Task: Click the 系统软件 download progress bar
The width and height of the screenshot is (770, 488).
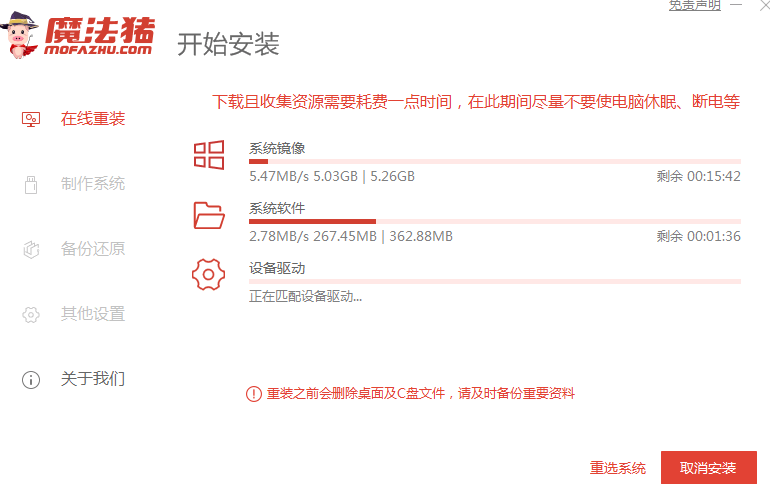Action: pyautogui.click(x=495, y=221)
